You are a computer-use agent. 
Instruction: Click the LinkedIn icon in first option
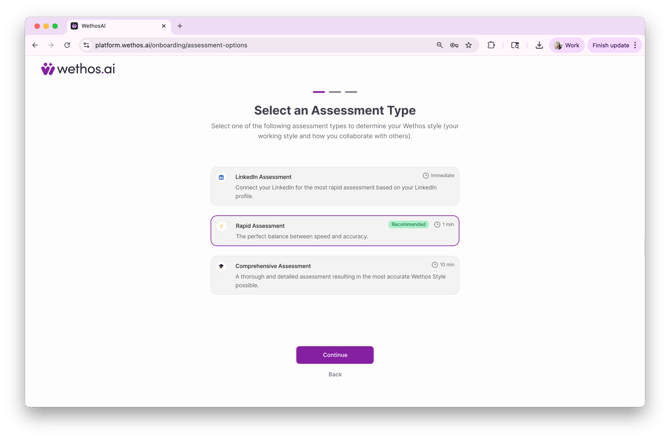(222, 177)
